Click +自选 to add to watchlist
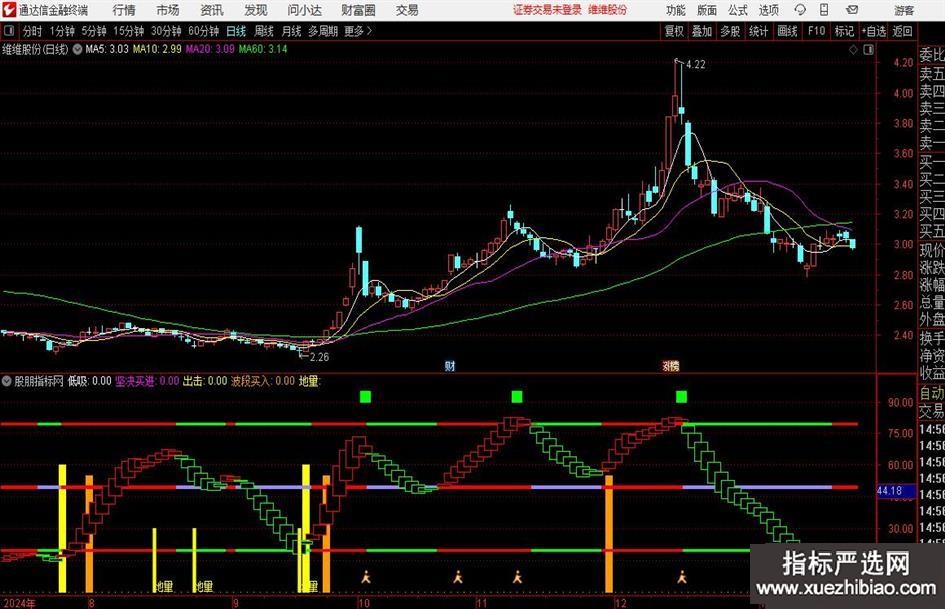The image size is (945, 609). click(x=874, y=31)
